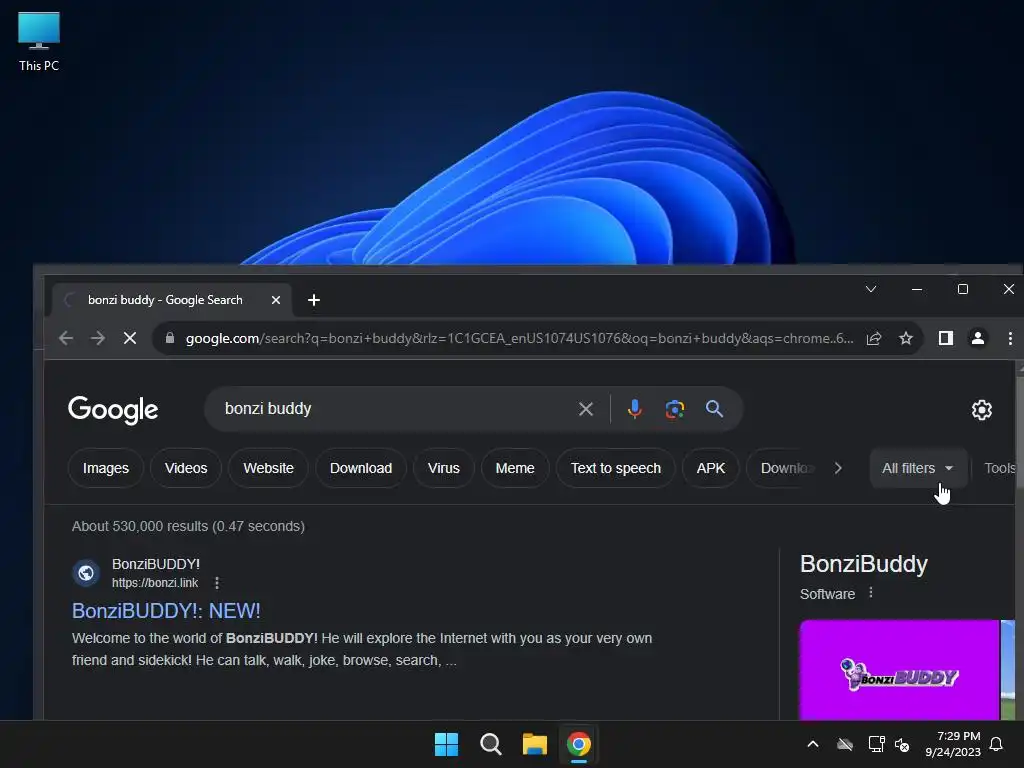Open Chrome side panel icon
This screenshot has width=1024, height=768.
(x=946, y=338)
